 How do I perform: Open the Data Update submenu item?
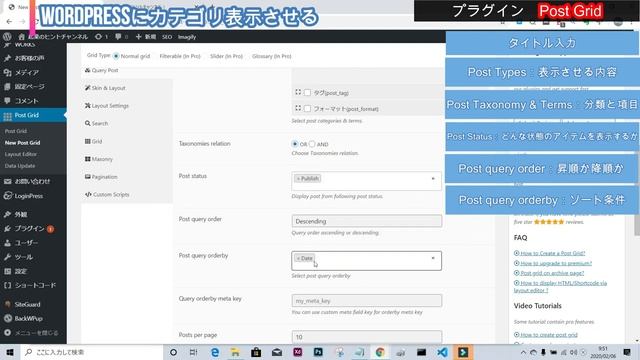[x=20, y=166]
